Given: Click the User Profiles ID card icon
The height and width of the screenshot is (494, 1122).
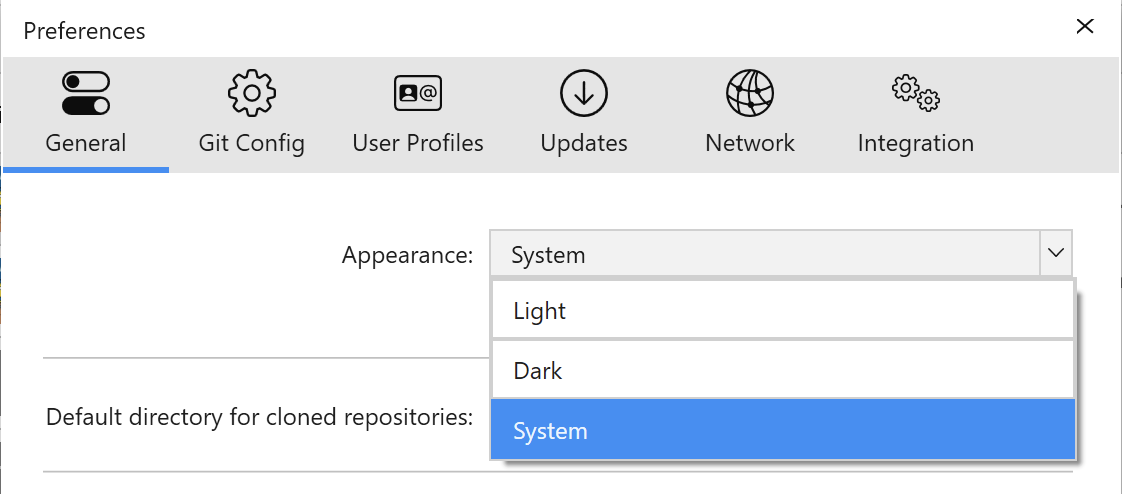Looking at the screenshot, I should (x=418, y=94).
